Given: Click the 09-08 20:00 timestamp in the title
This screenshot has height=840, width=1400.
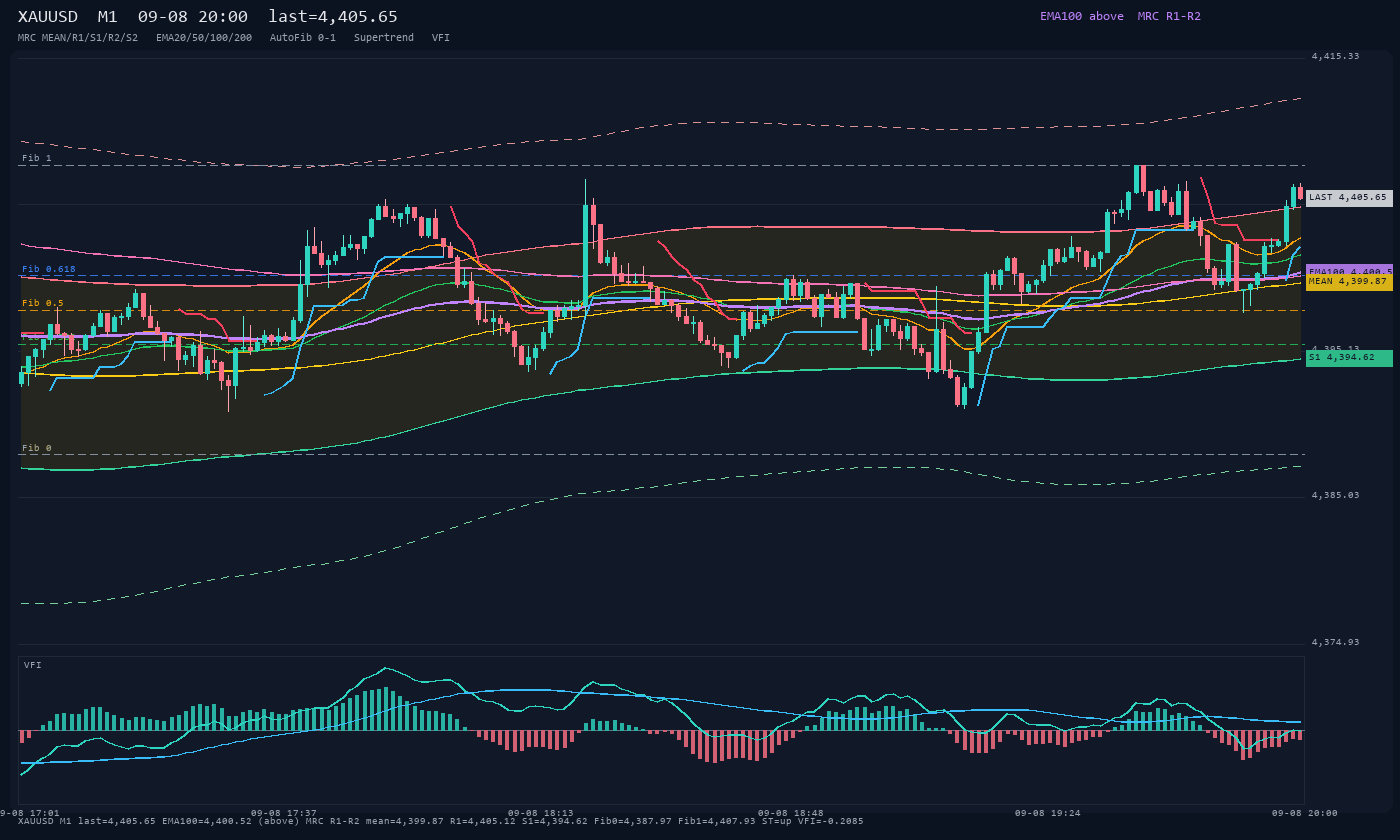Looking at the screenshot, I should (193, 17).
